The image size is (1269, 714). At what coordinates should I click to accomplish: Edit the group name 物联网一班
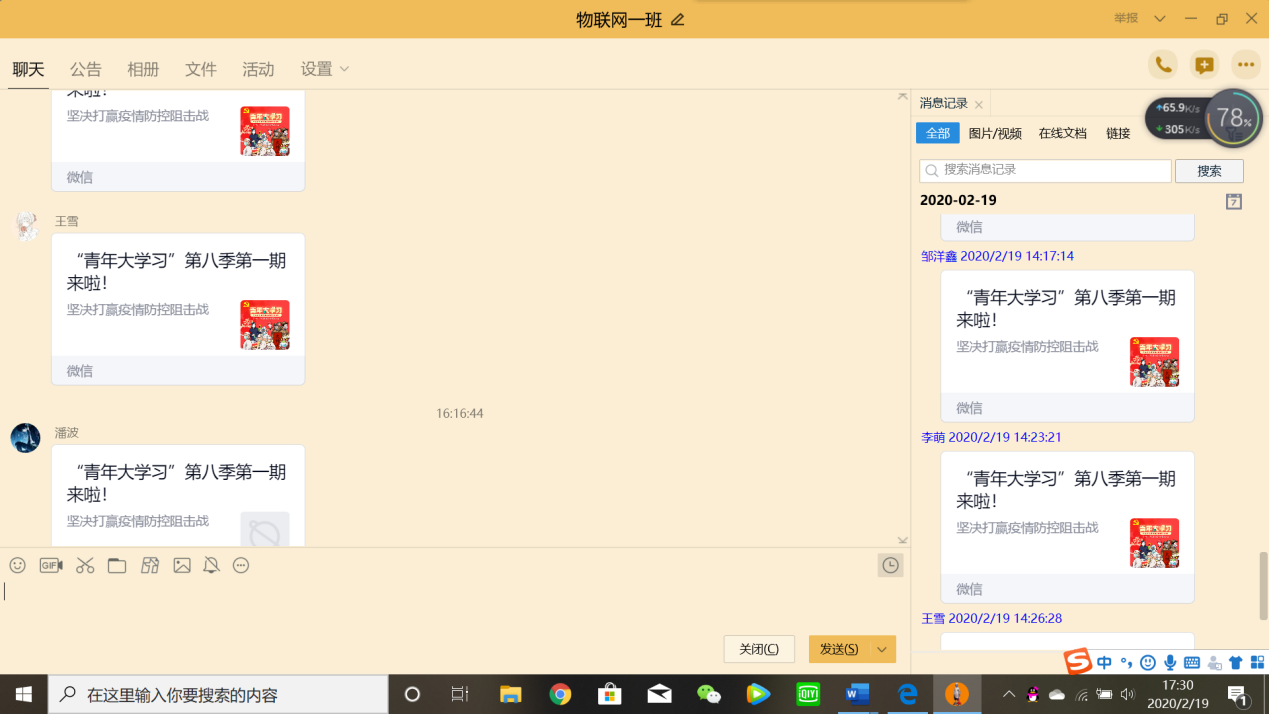(x=678, y=19)
